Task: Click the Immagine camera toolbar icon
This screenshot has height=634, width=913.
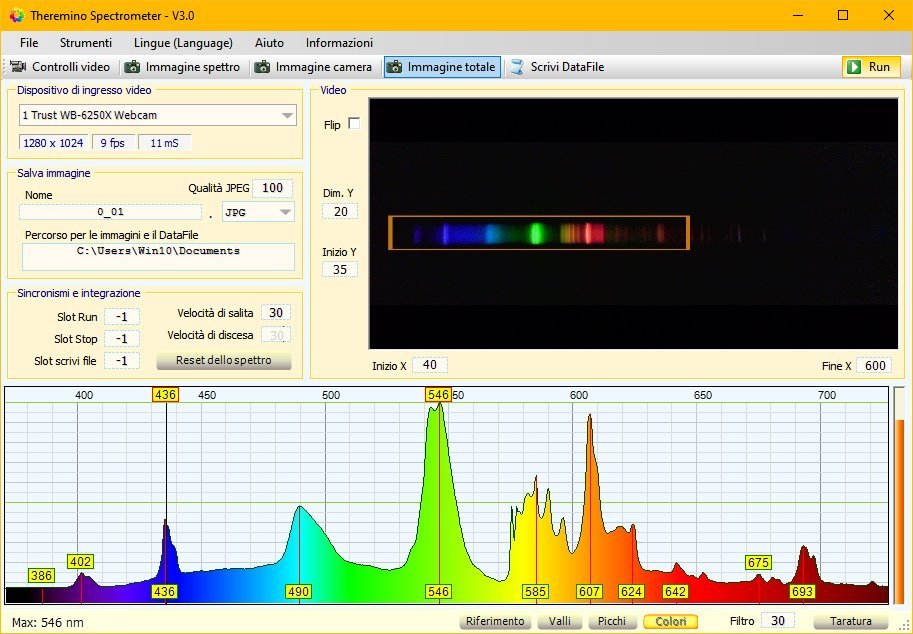Action: (x=262, y=67)
